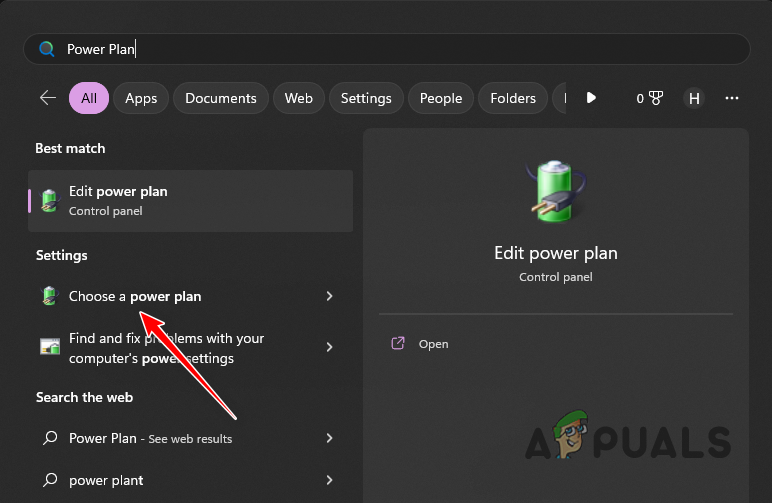Switch to the Settings filter tab

click(366, 98)
